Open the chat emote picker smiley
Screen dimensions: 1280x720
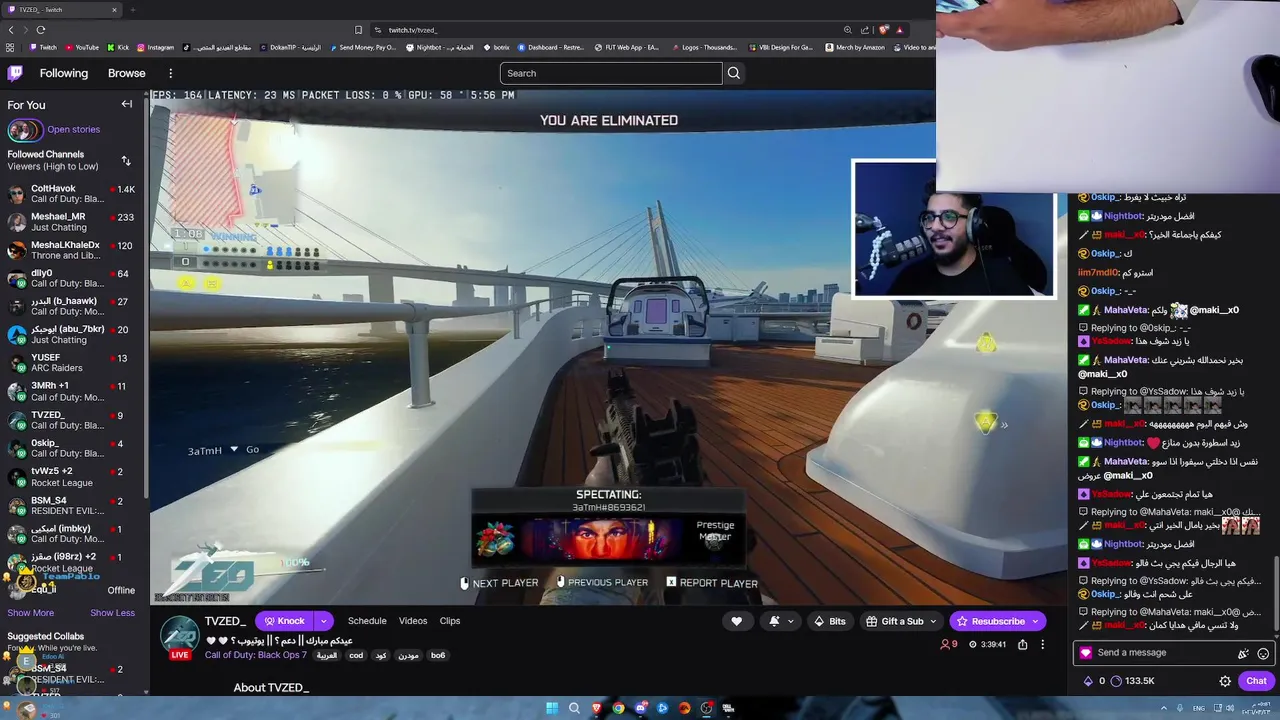(1263, 654)
